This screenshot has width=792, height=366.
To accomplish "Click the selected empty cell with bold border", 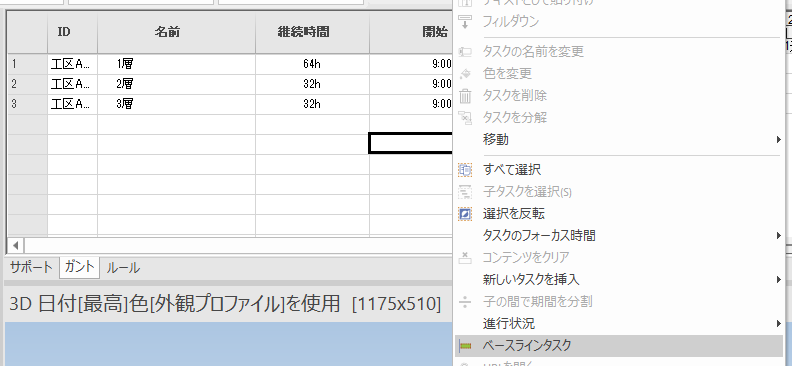I will point(411,143).
